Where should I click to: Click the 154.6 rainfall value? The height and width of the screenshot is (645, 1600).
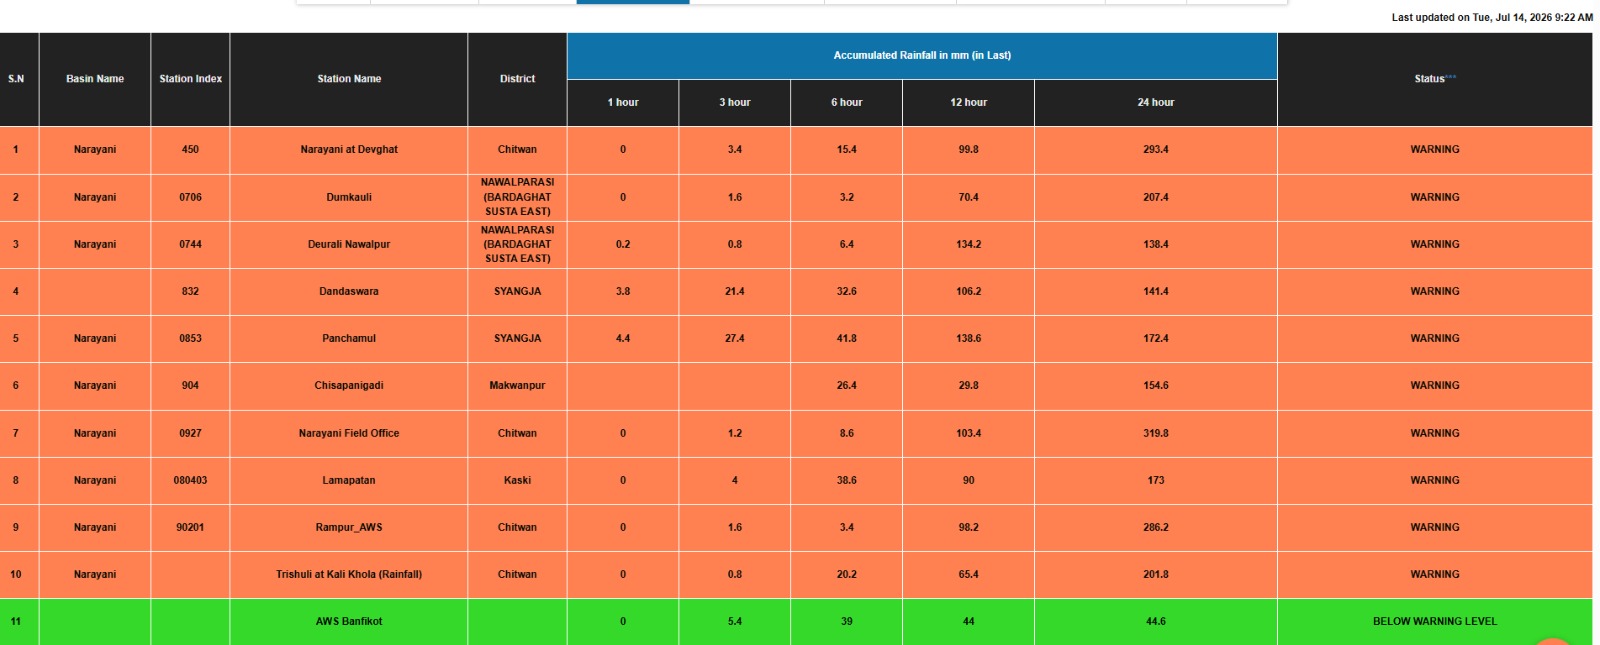[x=1156, y=386]
